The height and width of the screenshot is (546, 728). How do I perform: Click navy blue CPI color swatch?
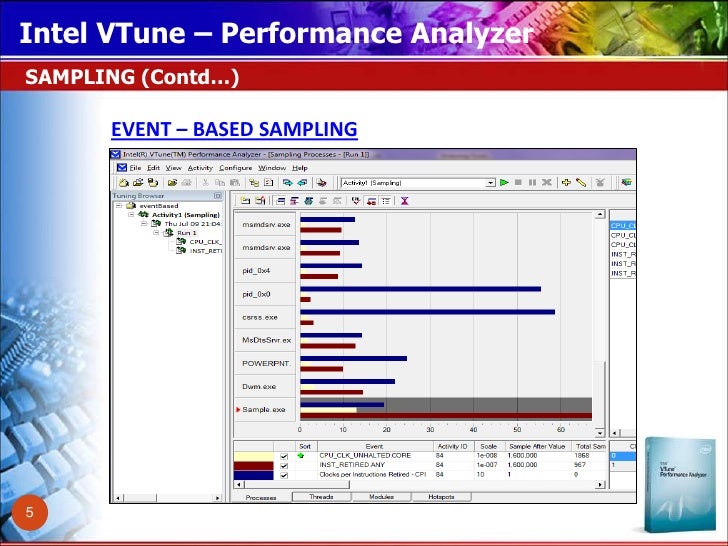254,475
